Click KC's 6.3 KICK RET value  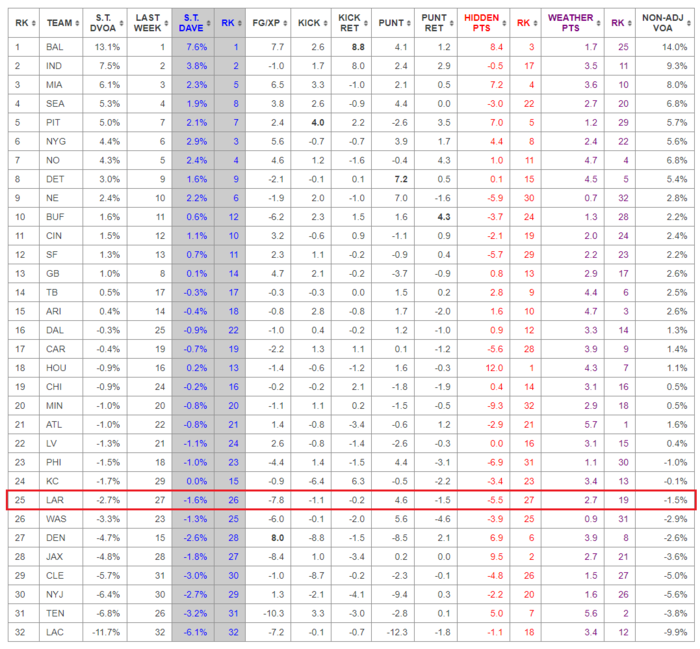[358, 481]
